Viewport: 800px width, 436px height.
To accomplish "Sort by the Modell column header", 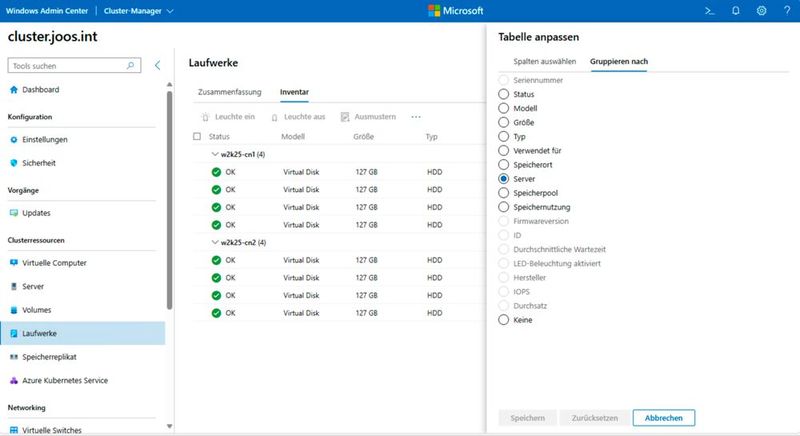I will 293,137.
